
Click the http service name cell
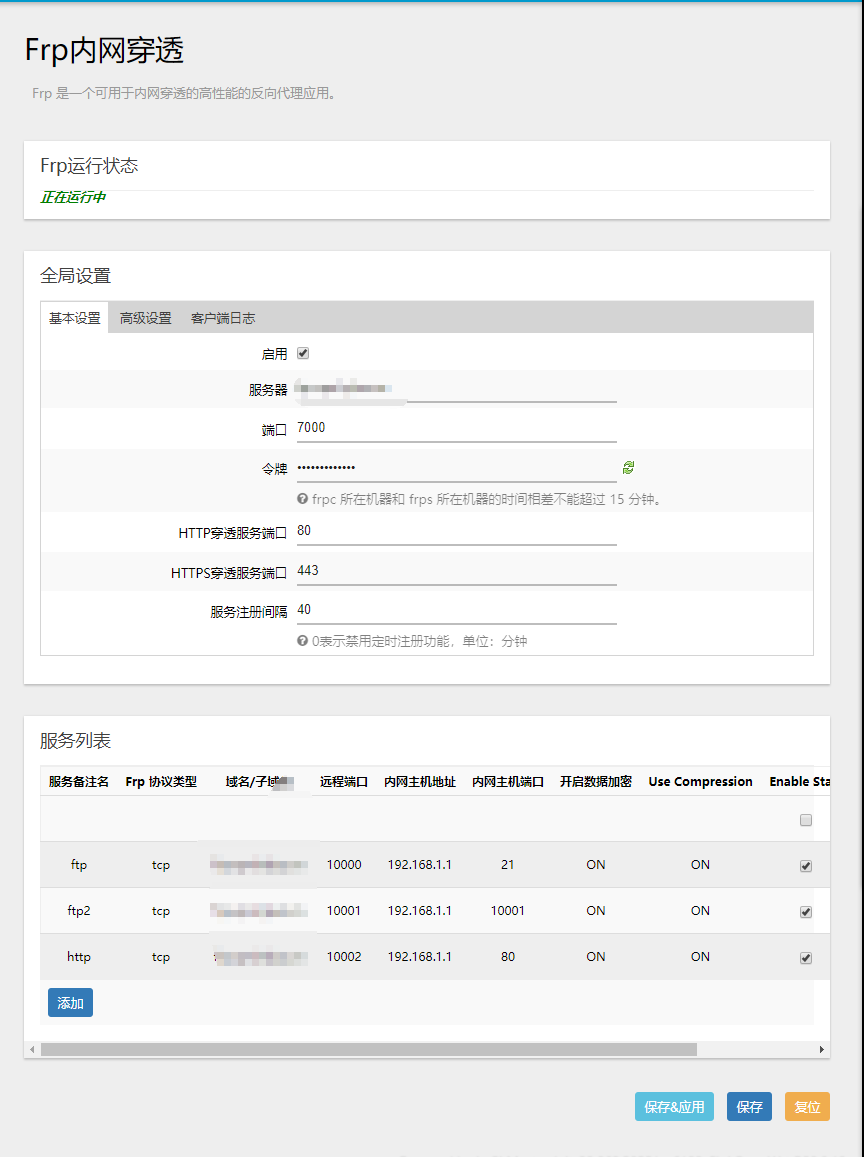[x=79, y=956]
